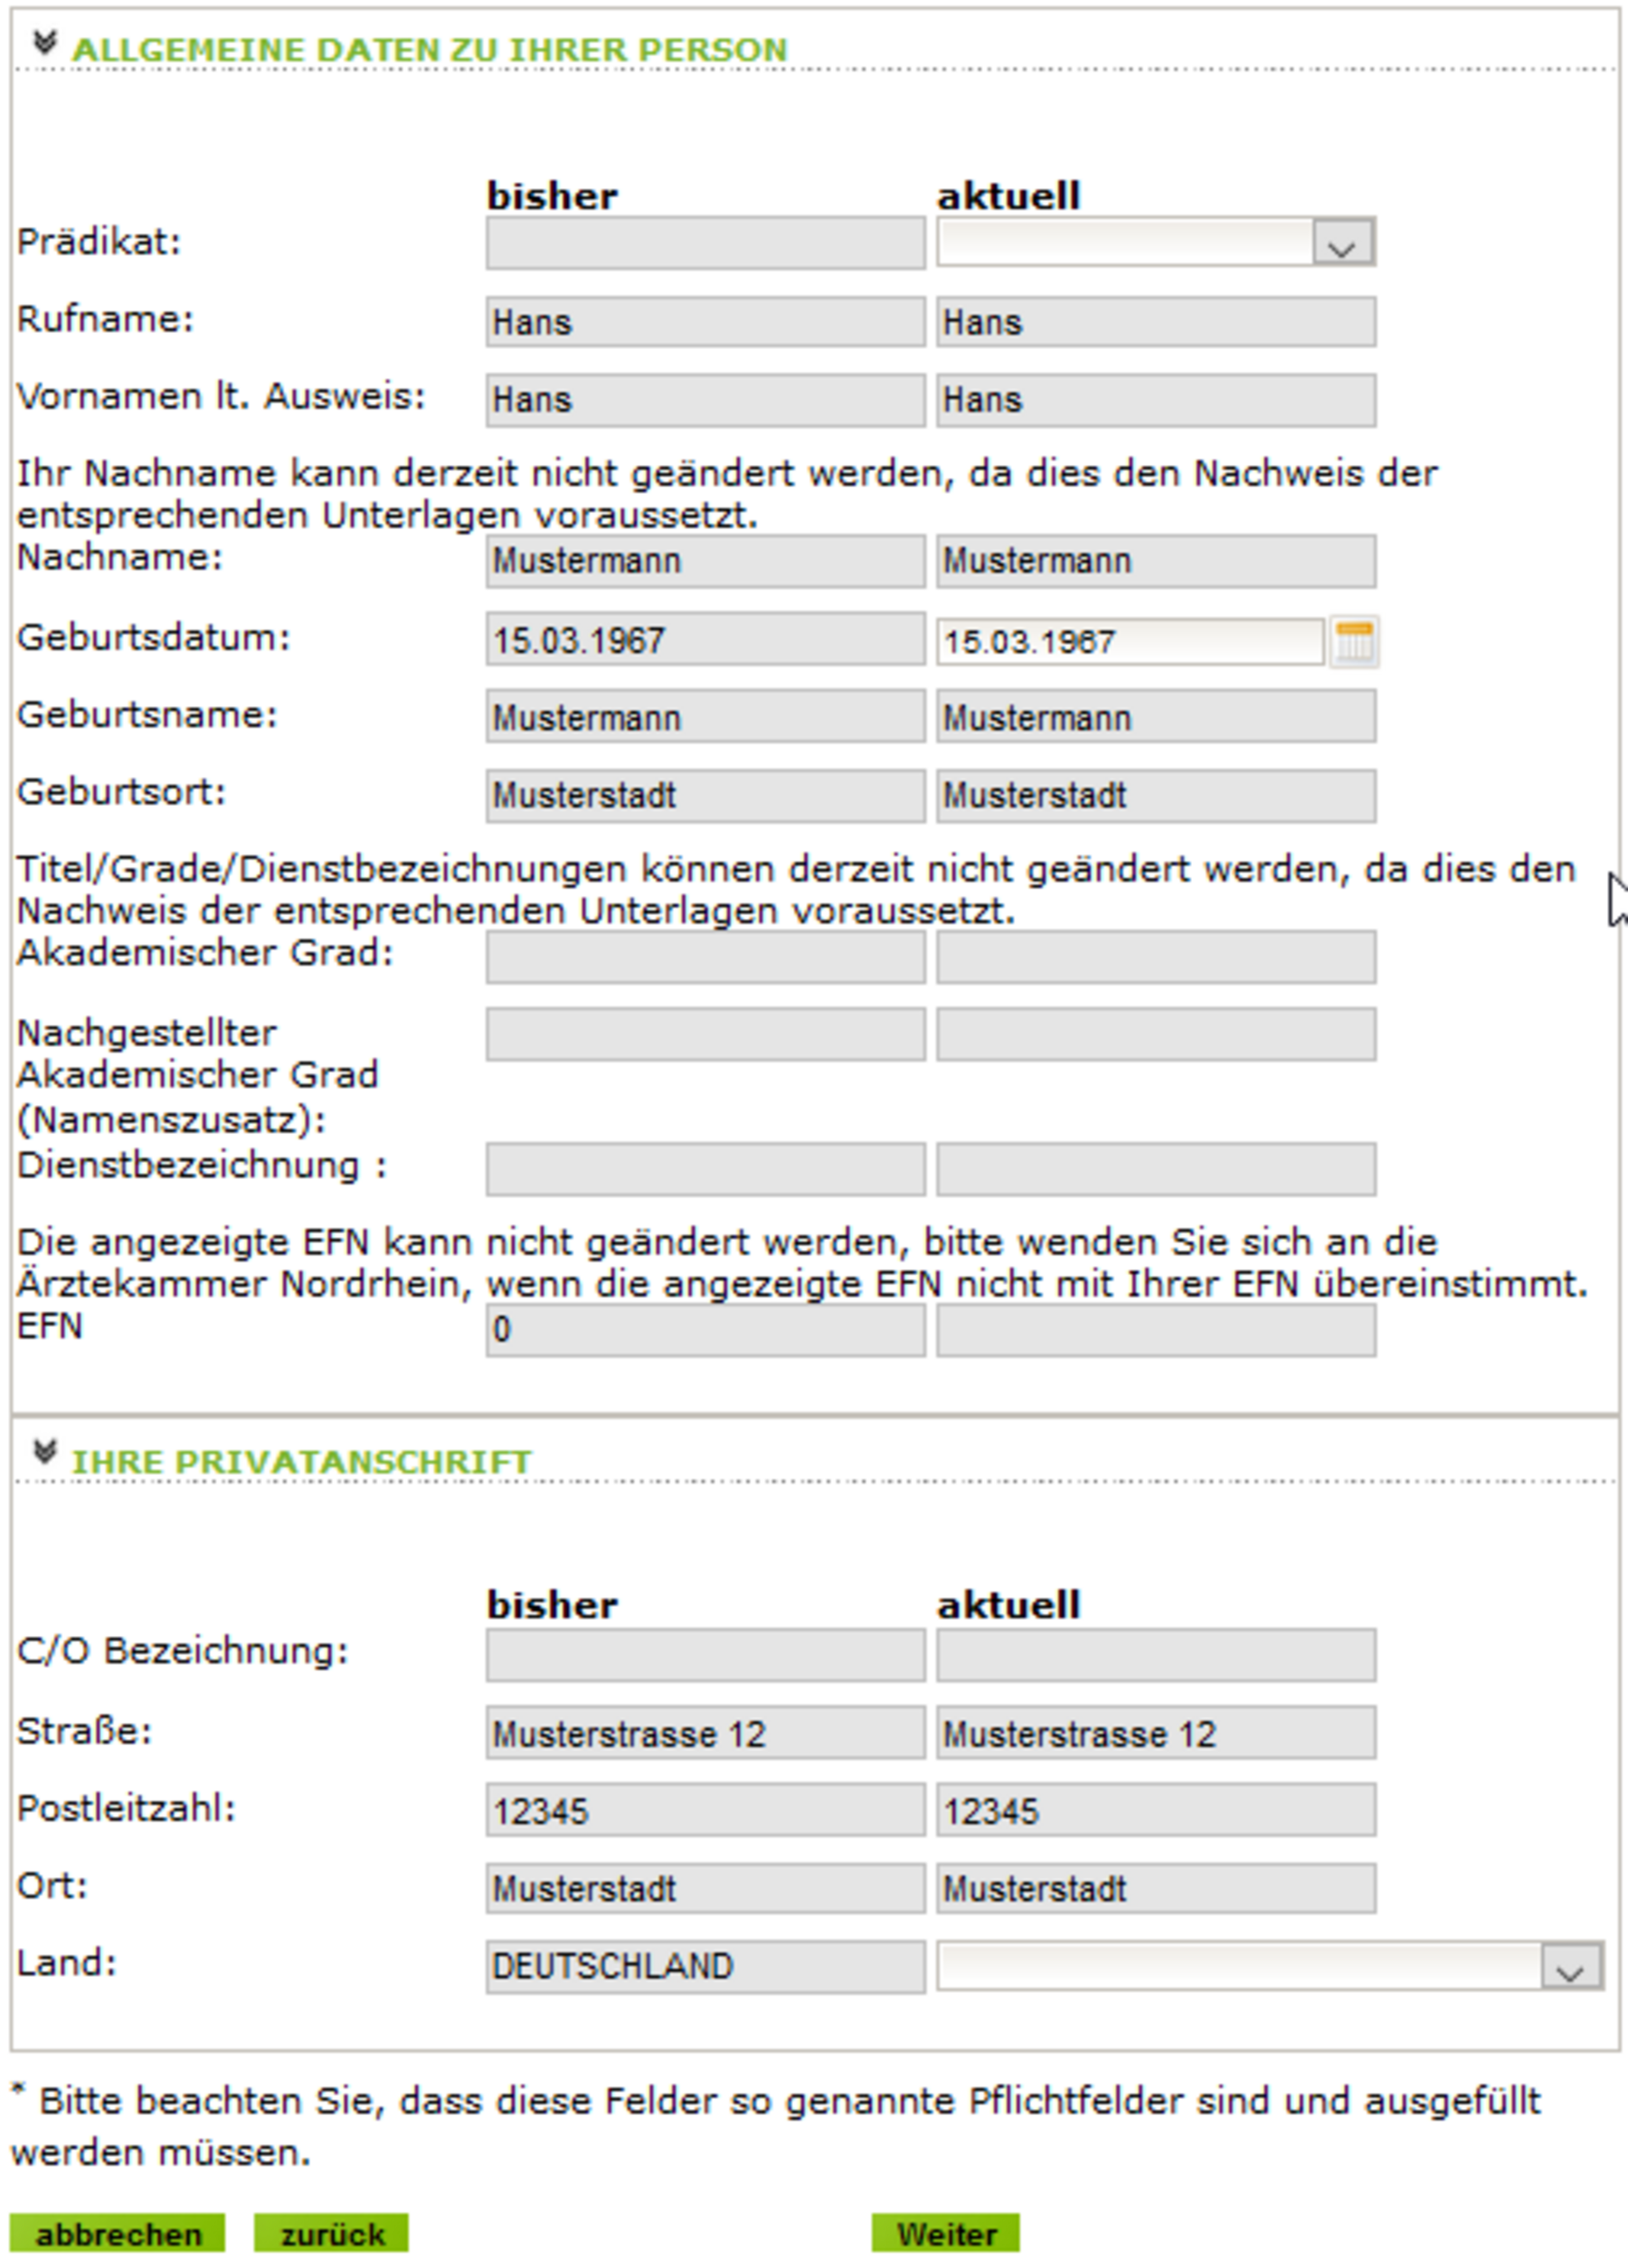Image resolution: width=1628 pixels, height=2268 pixels.
Task: Click the bisher EFN field showing 0
Action: pos(705,1330)
